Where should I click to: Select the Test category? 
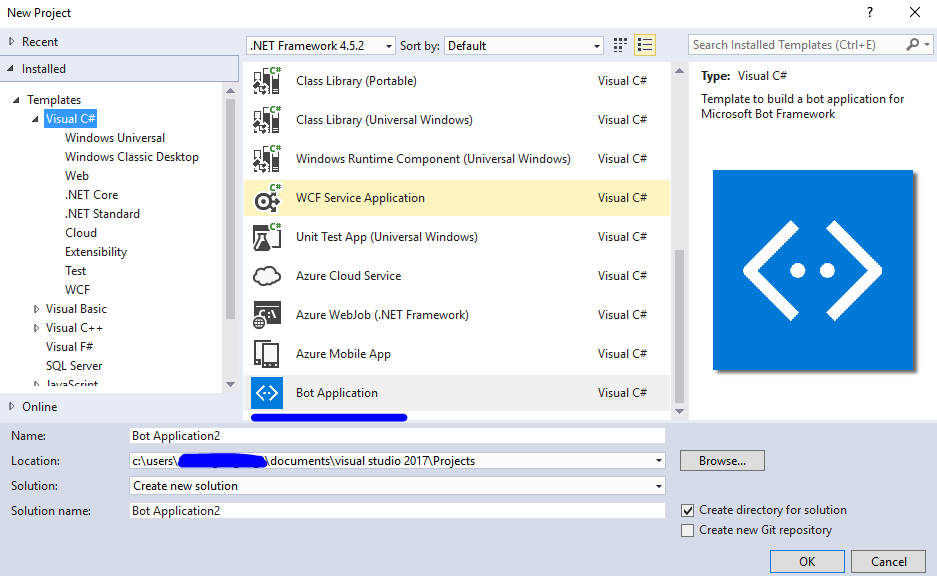tap(75, 271)
